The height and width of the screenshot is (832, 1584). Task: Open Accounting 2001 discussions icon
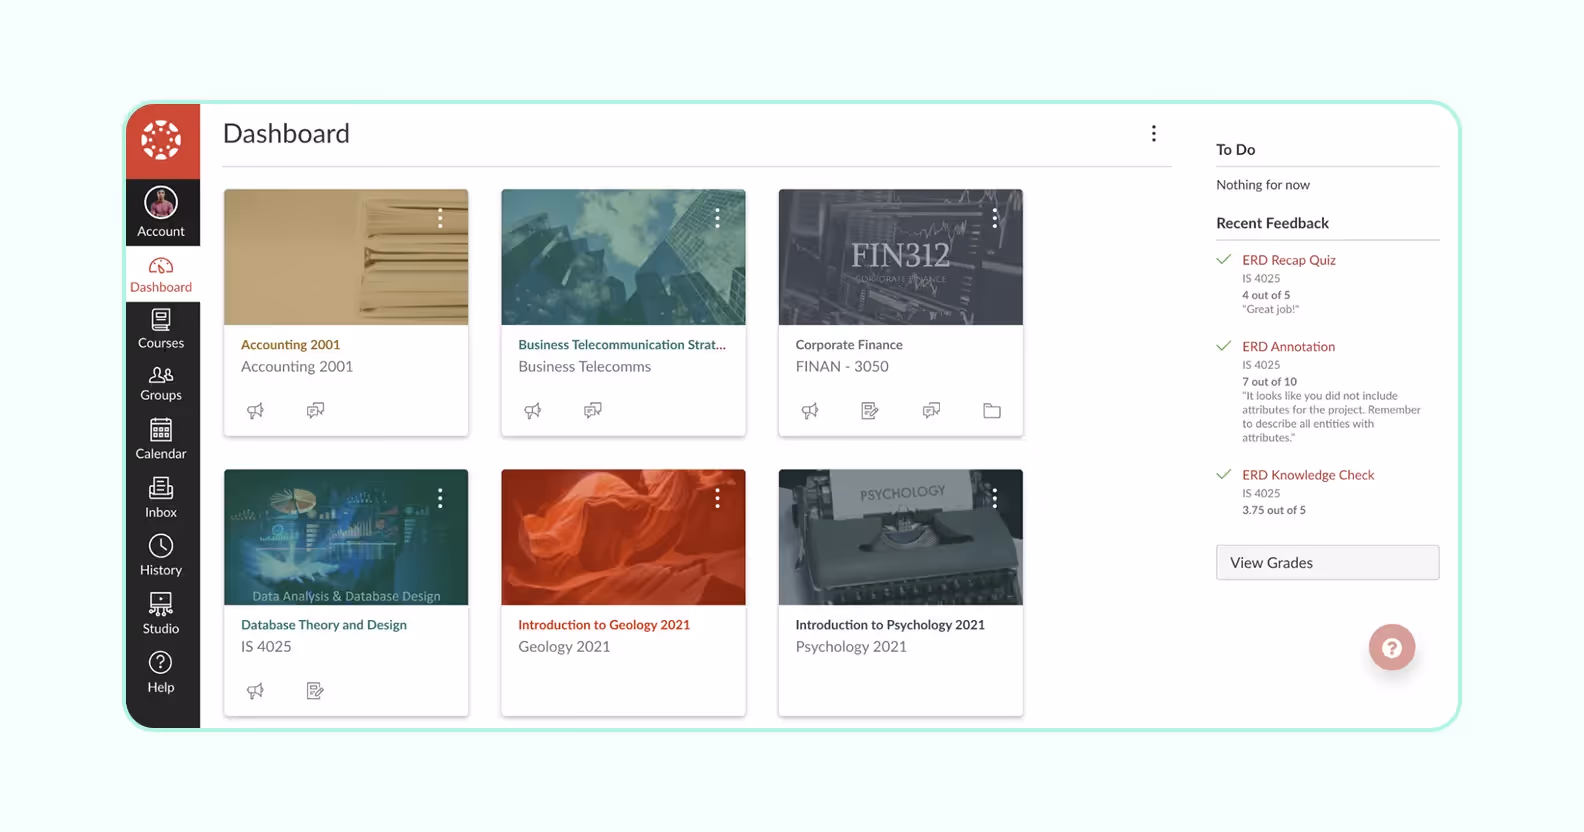pyautogui.click(x=316, y=410)
